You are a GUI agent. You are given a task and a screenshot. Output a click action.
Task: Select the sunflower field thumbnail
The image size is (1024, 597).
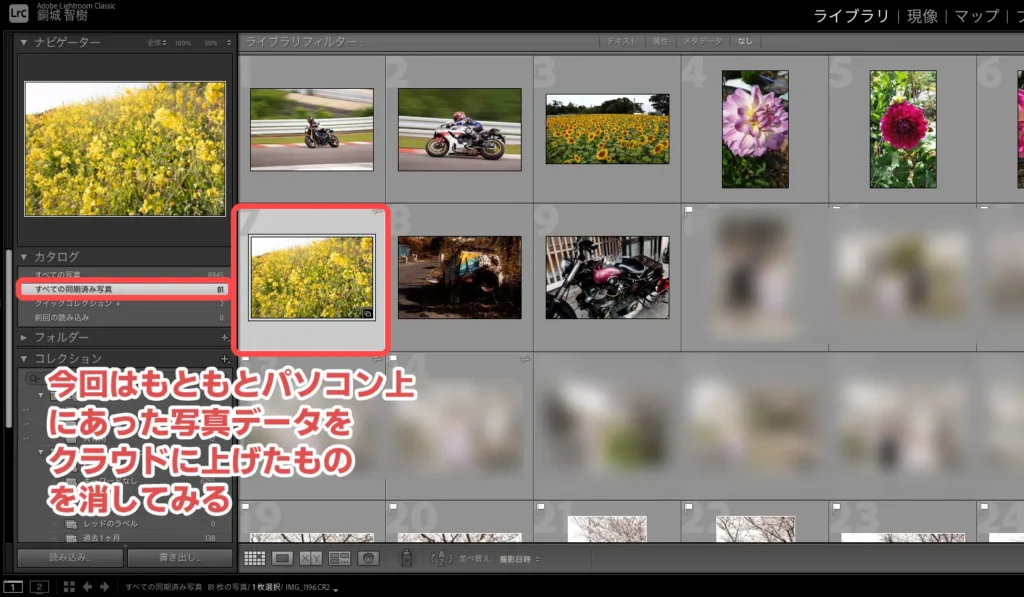[607, 129]
